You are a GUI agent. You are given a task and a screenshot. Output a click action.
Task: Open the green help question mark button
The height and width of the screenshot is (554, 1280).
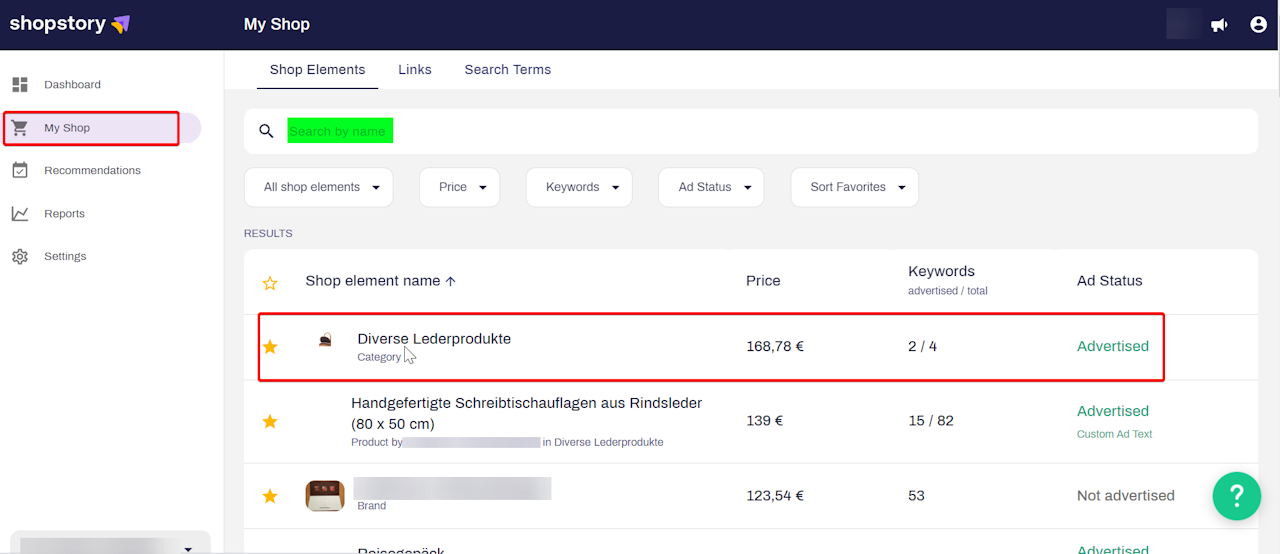pyautogui.click(x=1236, y=495)
